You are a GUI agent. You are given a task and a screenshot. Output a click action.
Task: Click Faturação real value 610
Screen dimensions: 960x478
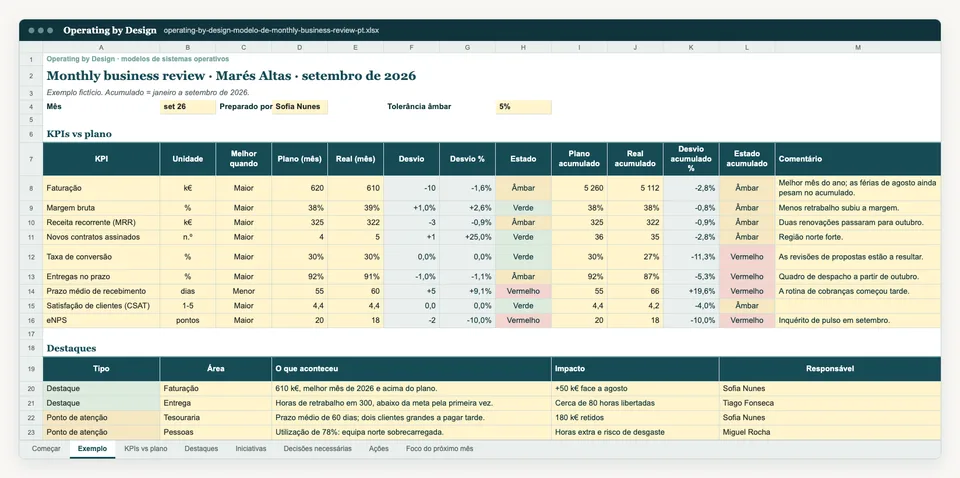[356, 189]
